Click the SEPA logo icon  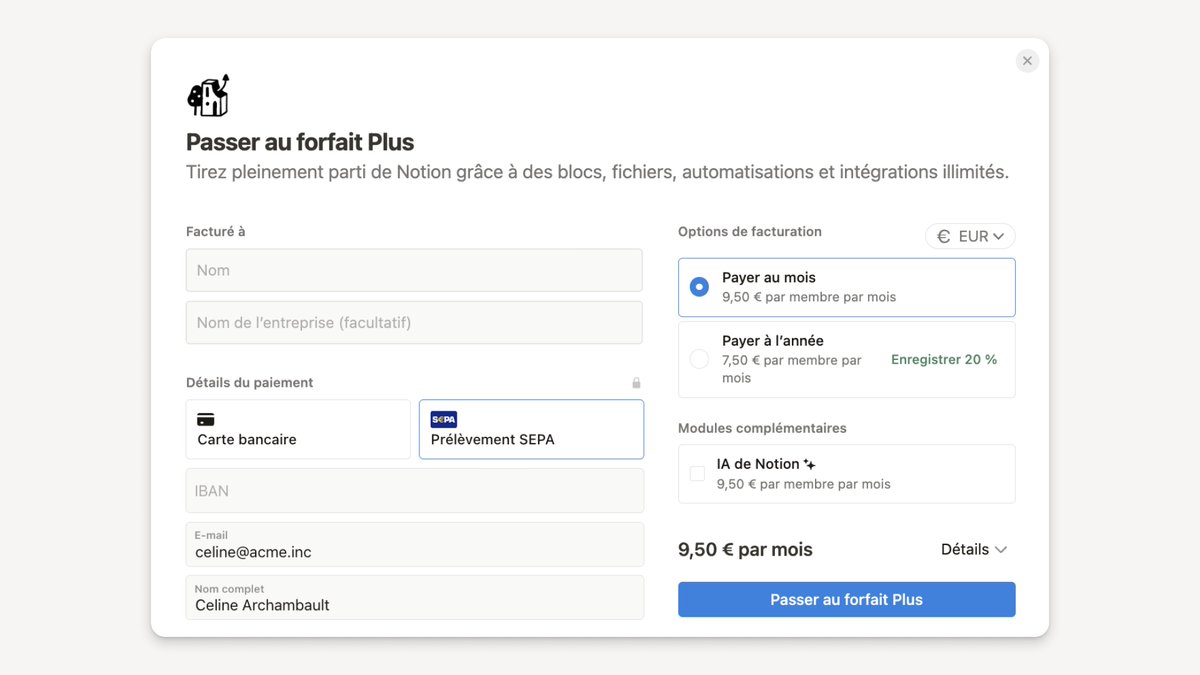point(443,419)
